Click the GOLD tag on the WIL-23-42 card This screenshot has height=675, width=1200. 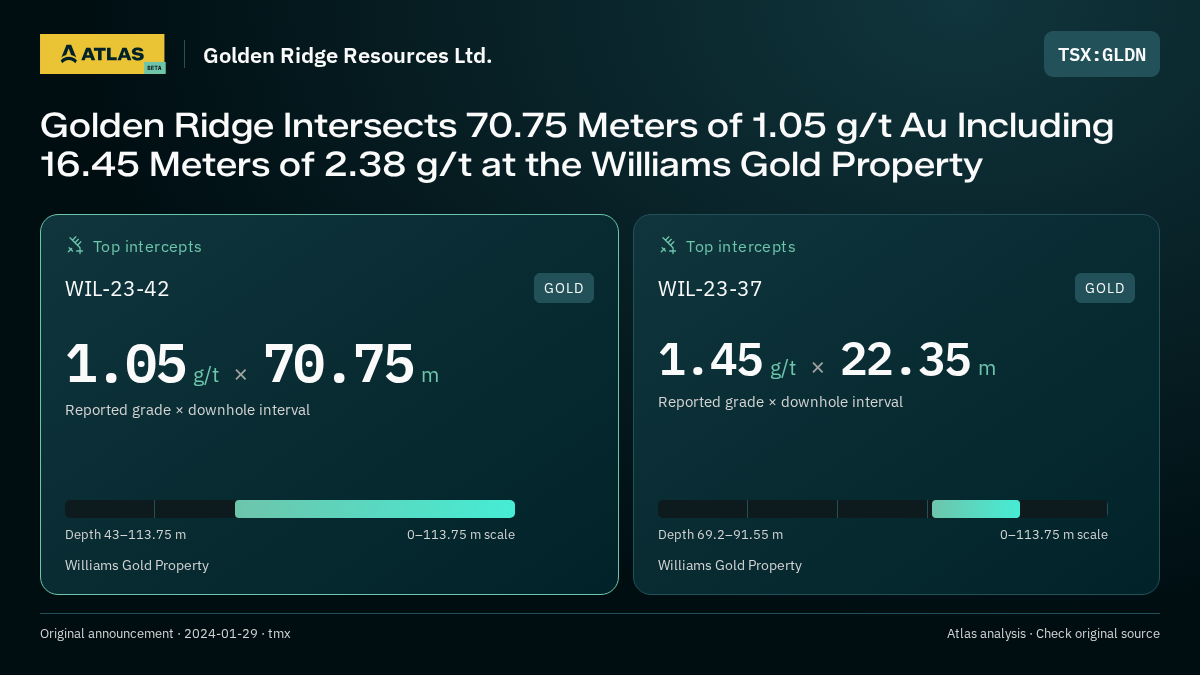pos(564,288)
